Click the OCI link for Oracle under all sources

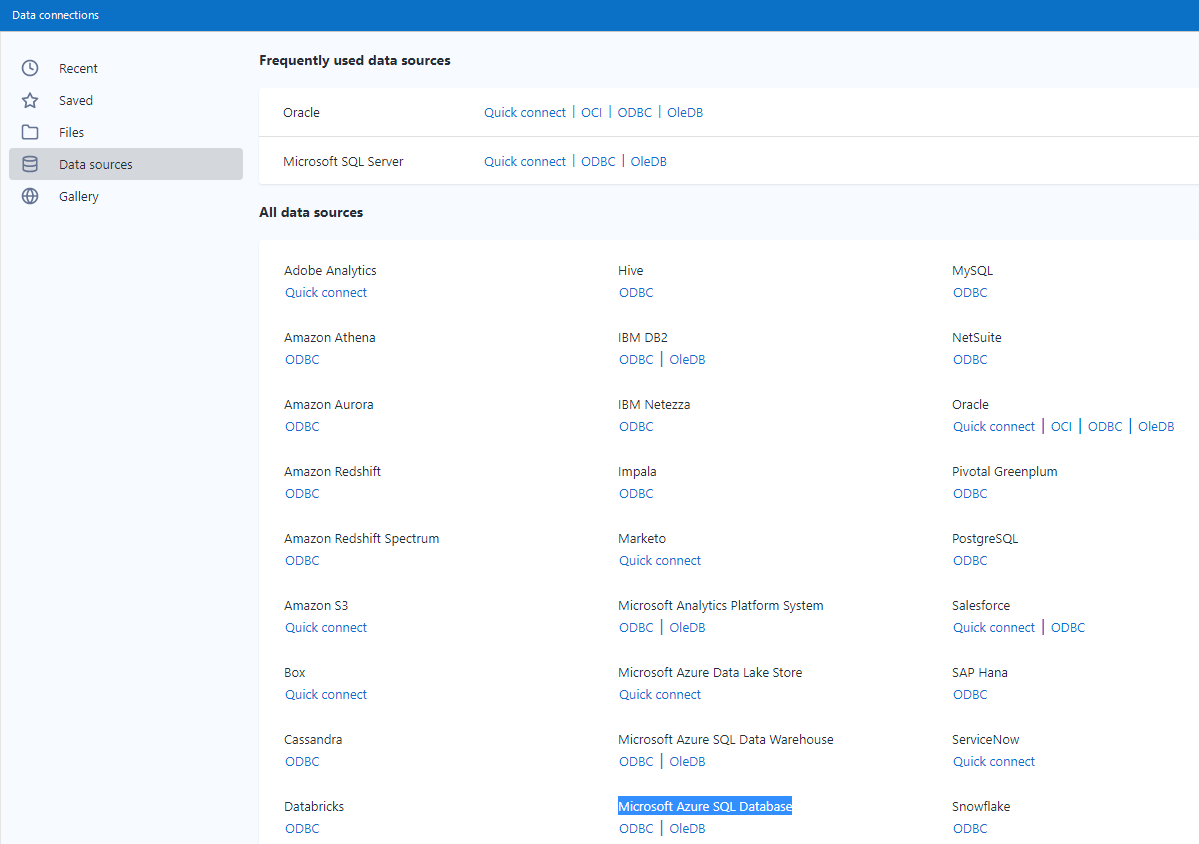[1061, 426]
